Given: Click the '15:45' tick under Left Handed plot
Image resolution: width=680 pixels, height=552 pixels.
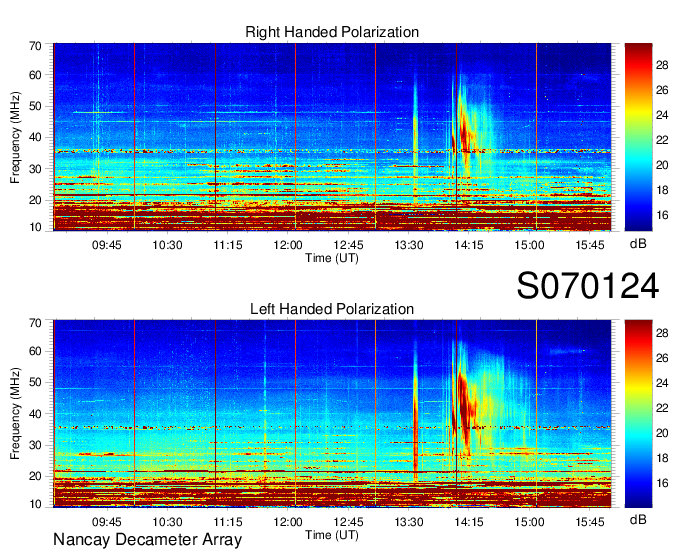Looking at the screenshot, I should (590, 522).
